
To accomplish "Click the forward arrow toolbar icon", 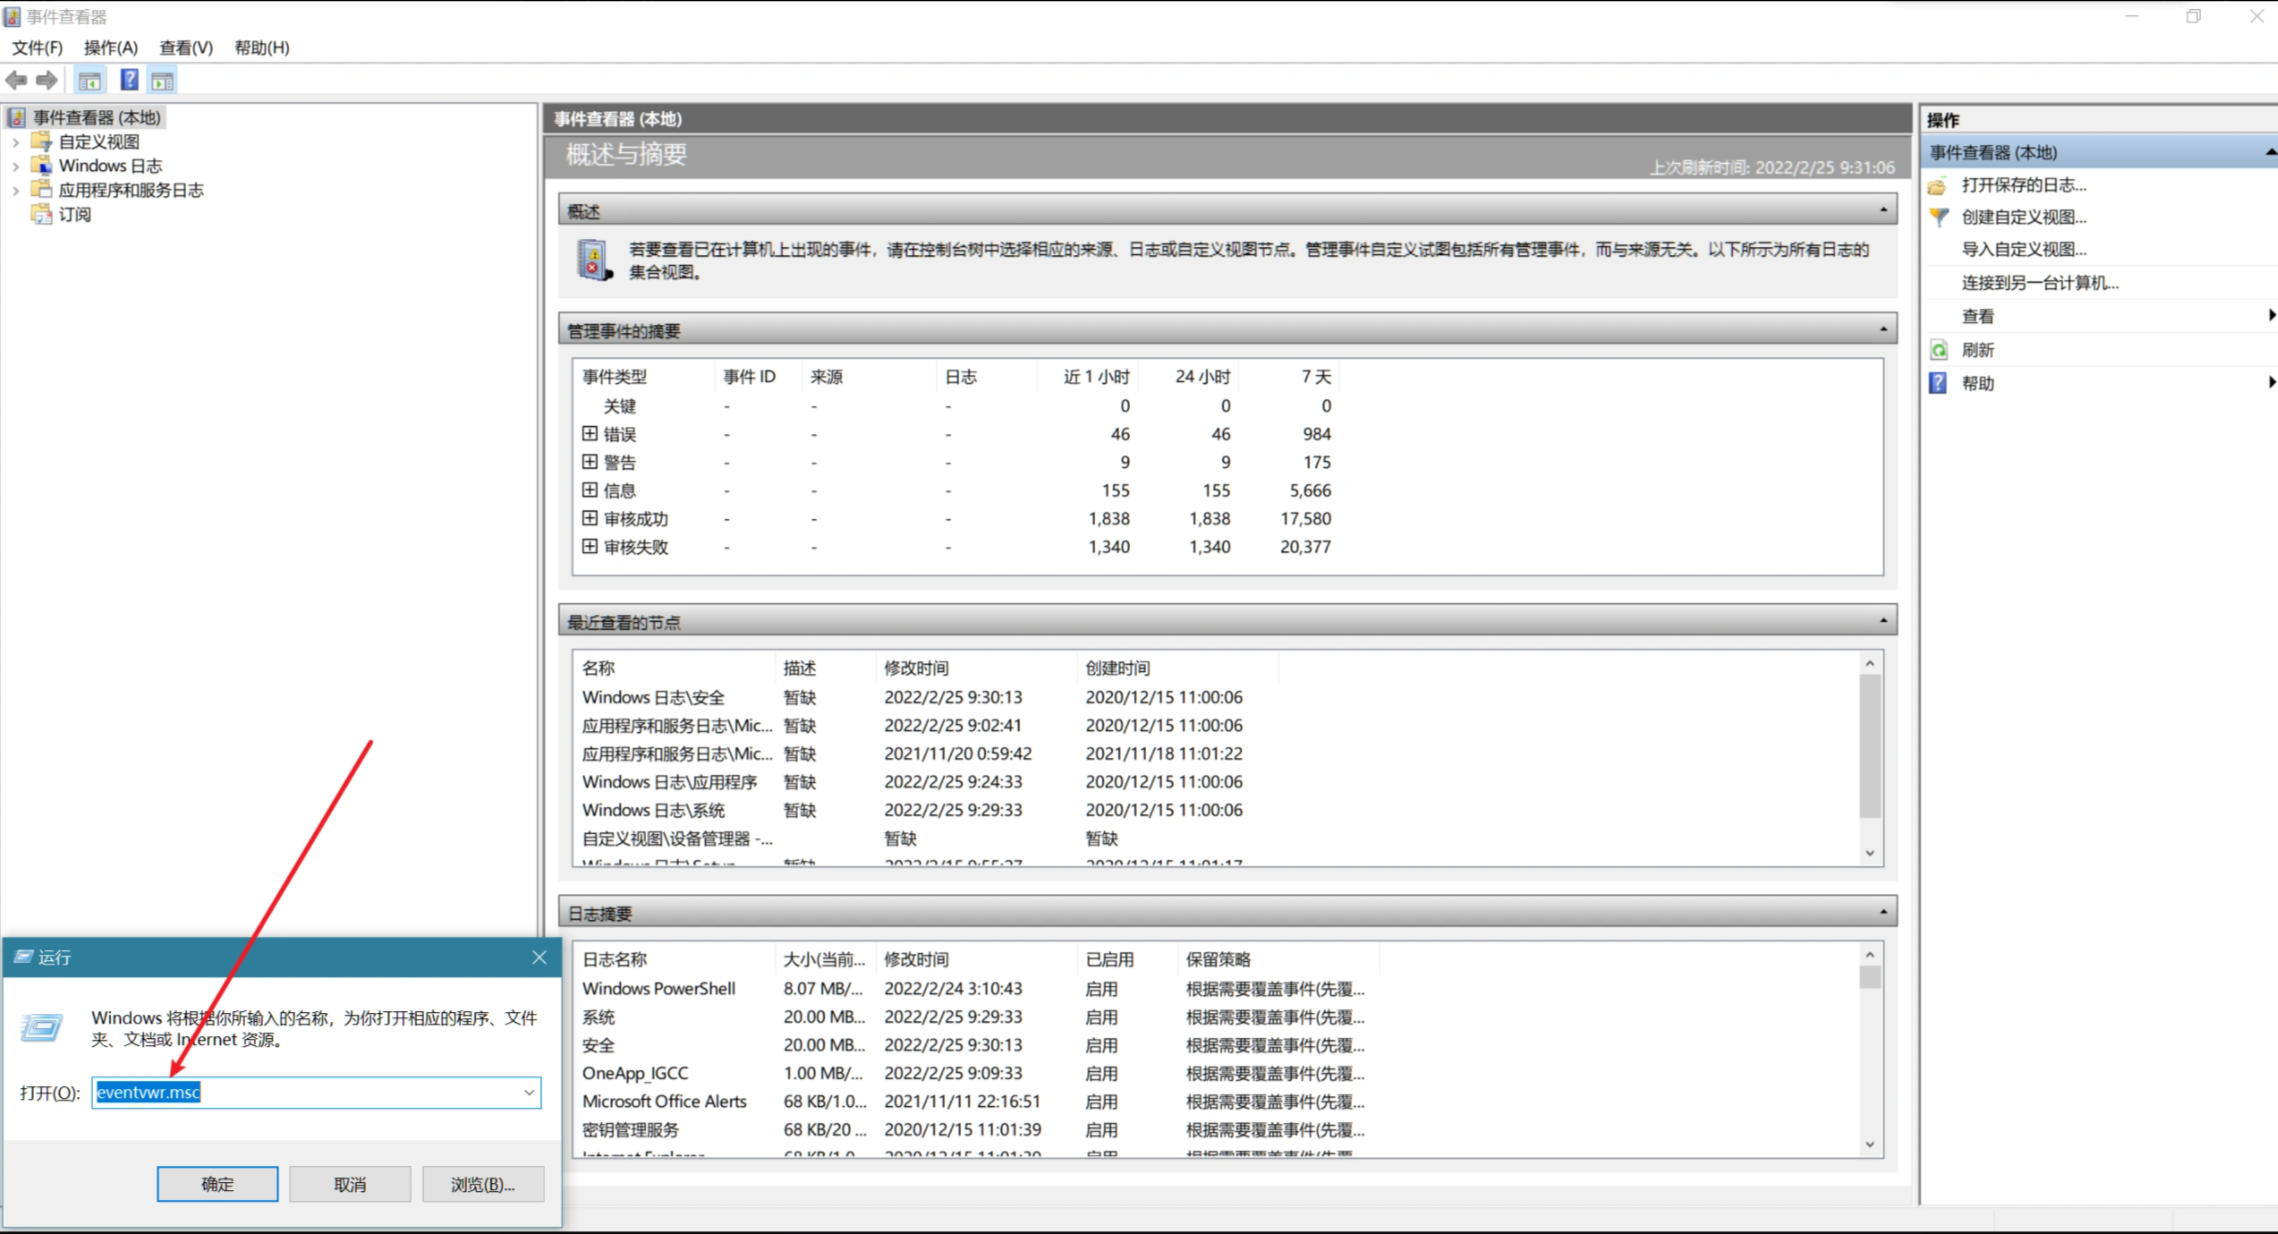I will click(46, 80).
